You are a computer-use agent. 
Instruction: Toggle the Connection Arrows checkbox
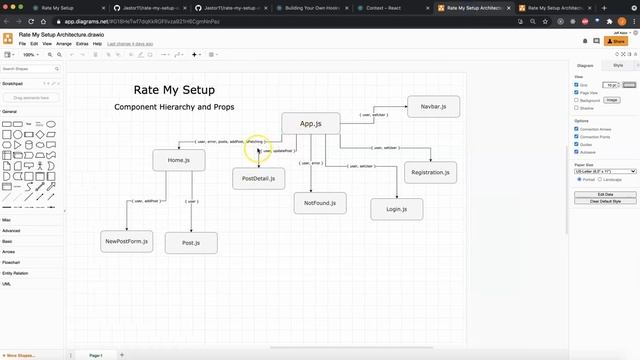click(576, 129)
